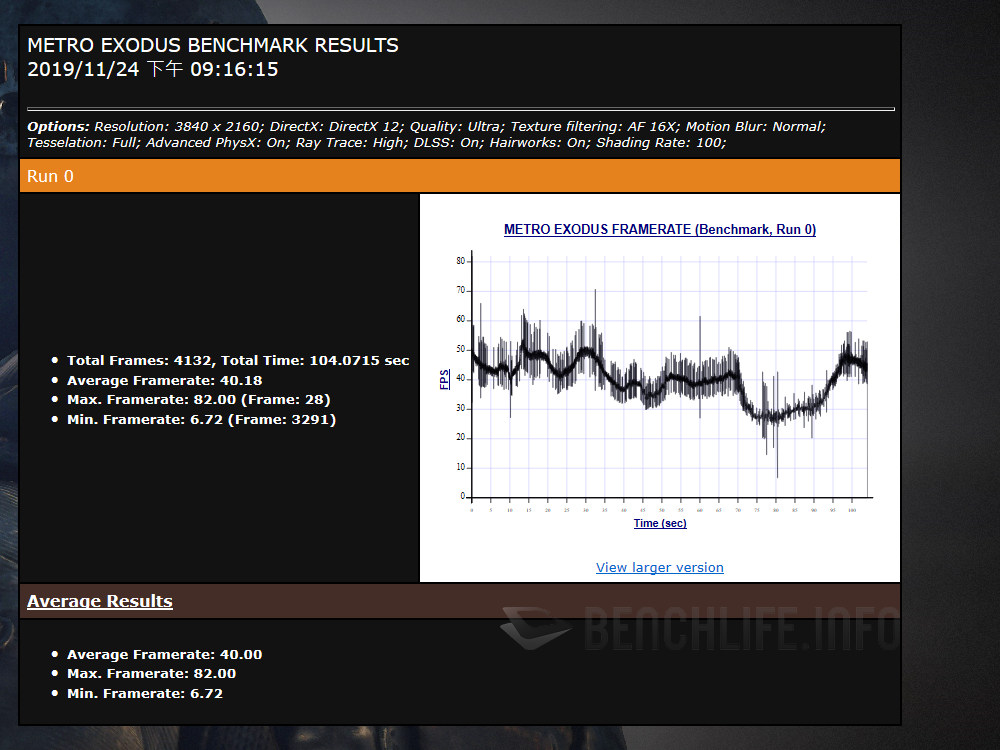Click the framerate line graph
Viewport: 1000px width, 750px height.
pyautogui.click(x=668, y=380)
